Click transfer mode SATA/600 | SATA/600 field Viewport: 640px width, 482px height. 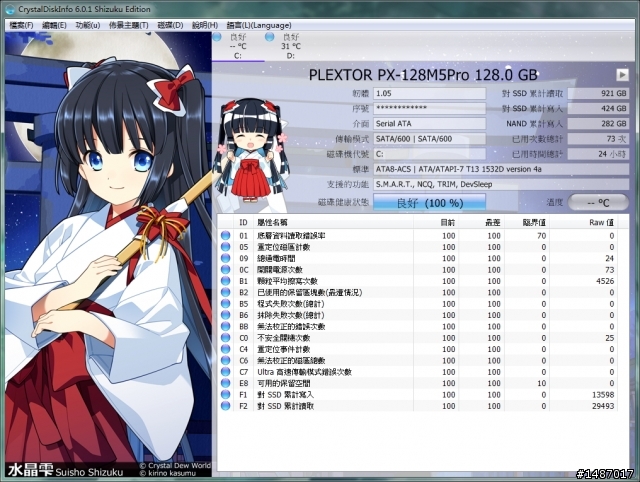click(430, 139)
